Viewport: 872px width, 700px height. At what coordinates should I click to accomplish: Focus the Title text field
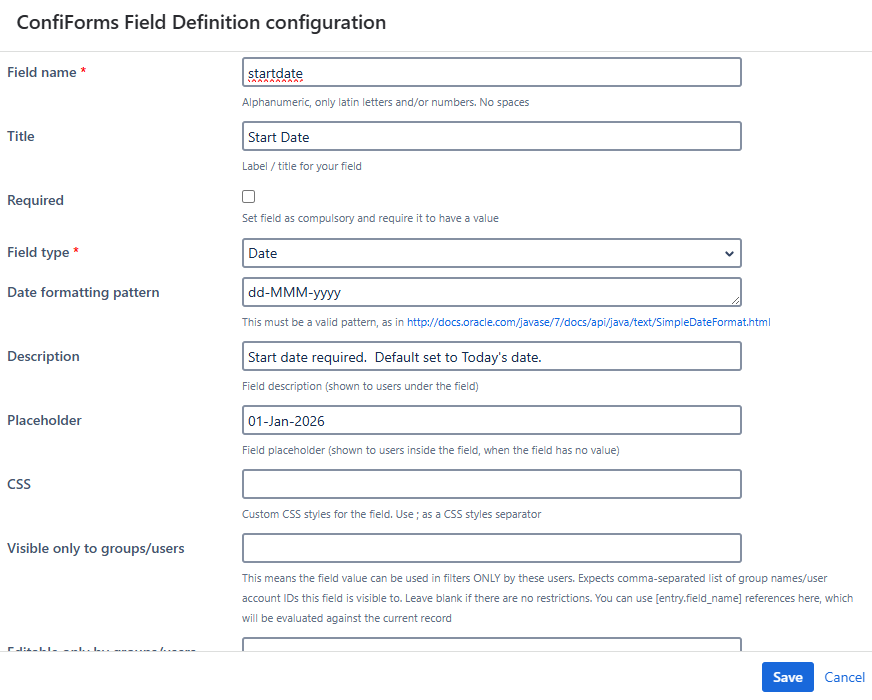[x=491, y=136]
